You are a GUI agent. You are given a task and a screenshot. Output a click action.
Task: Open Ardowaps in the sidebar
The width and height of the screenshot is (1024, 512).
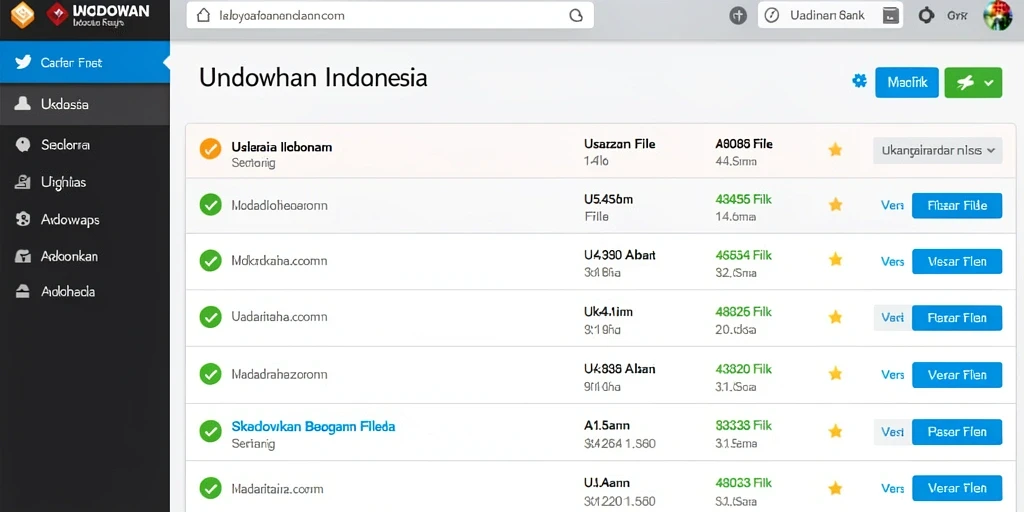click(x=85, y=219)
